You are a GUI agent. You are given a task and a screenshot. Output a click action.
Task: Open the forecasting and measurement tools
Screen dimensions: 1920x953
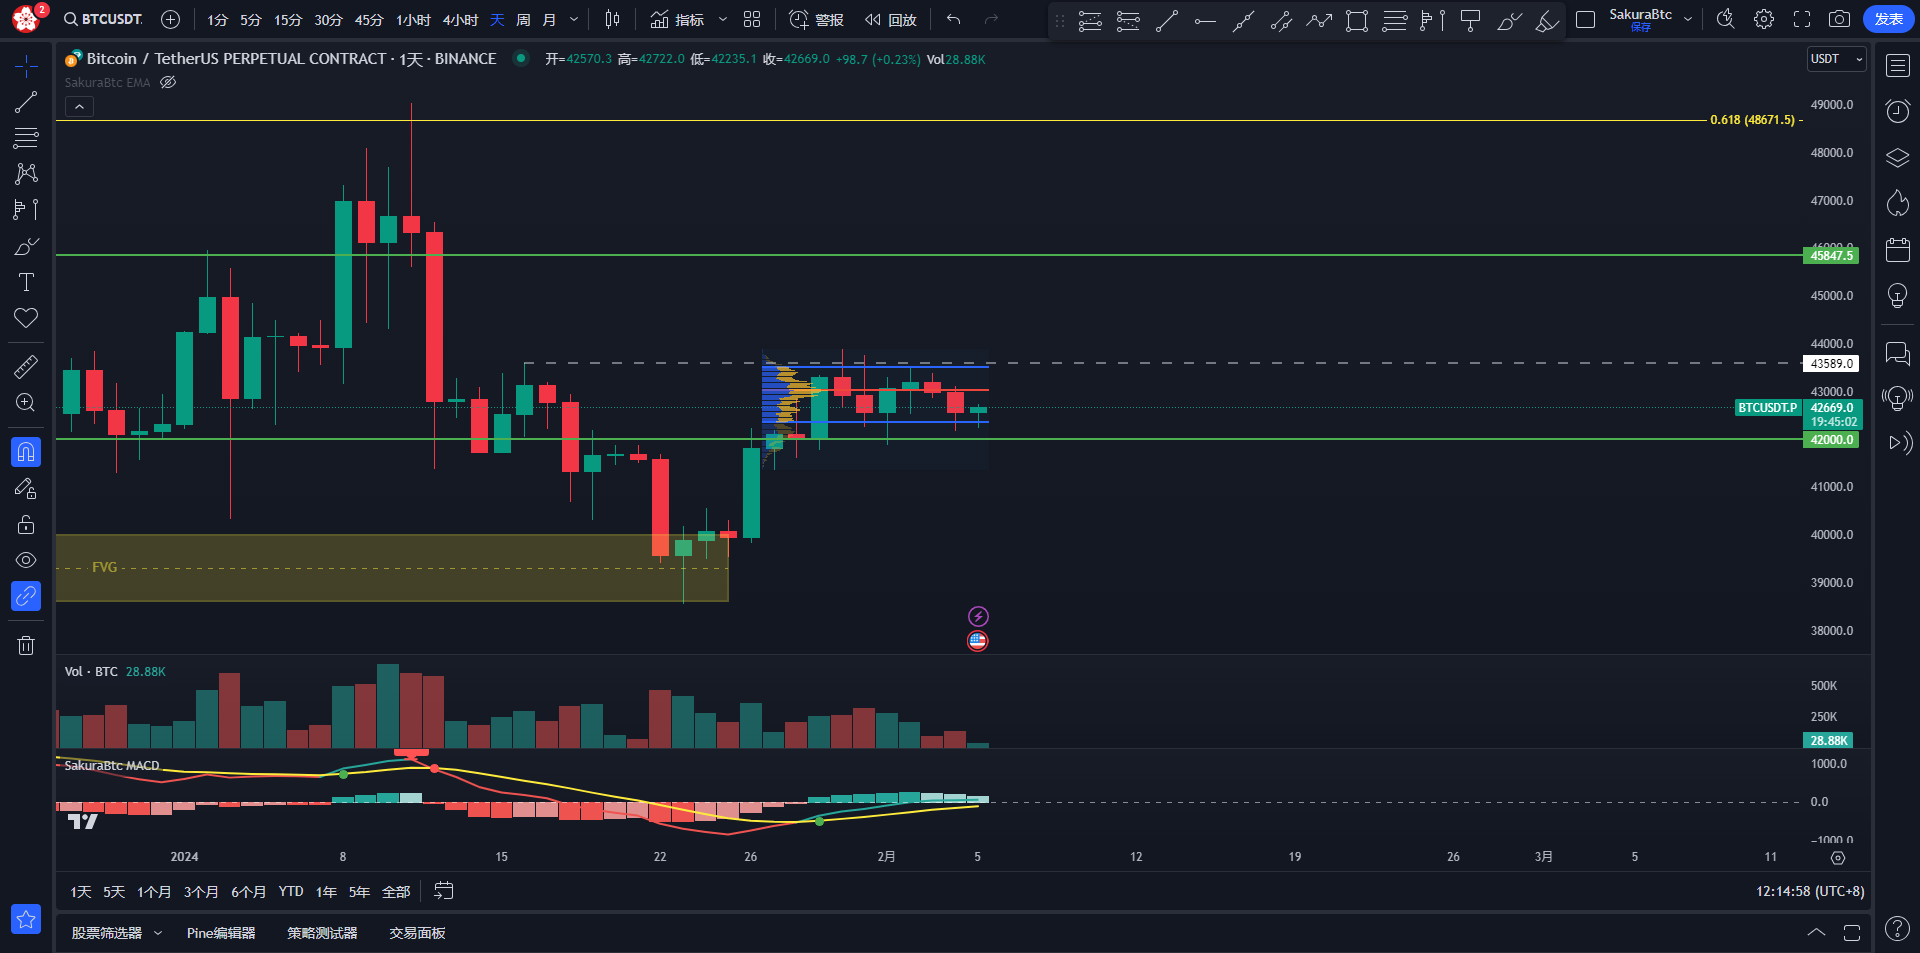click(x=26, y=209)
